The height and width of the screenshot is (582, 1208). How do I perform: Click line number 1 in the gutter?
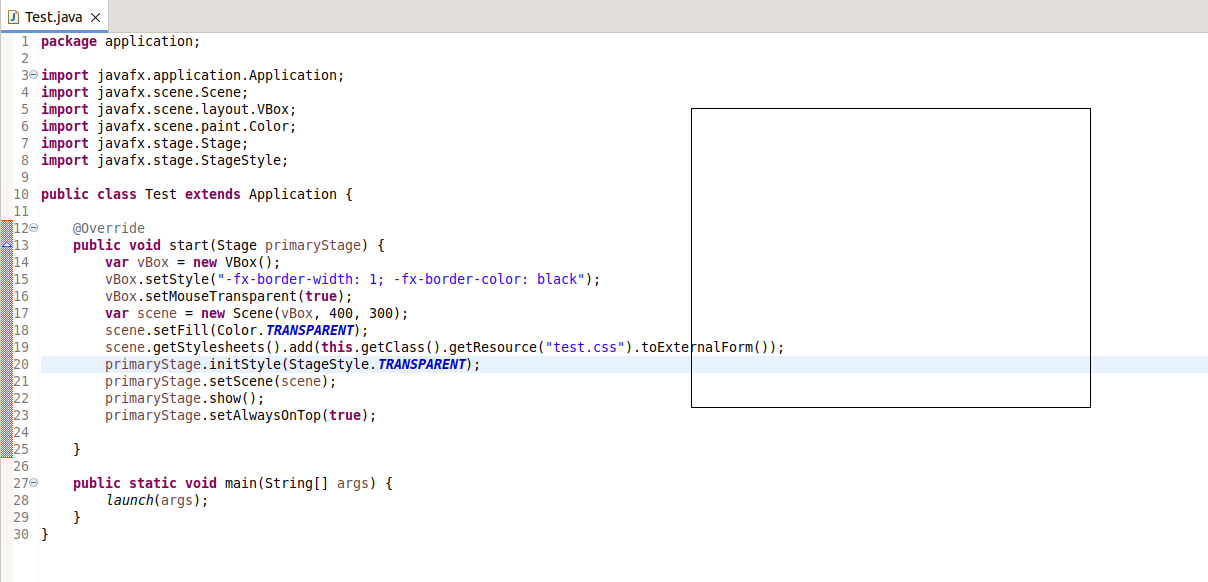(x=24, y=41)
